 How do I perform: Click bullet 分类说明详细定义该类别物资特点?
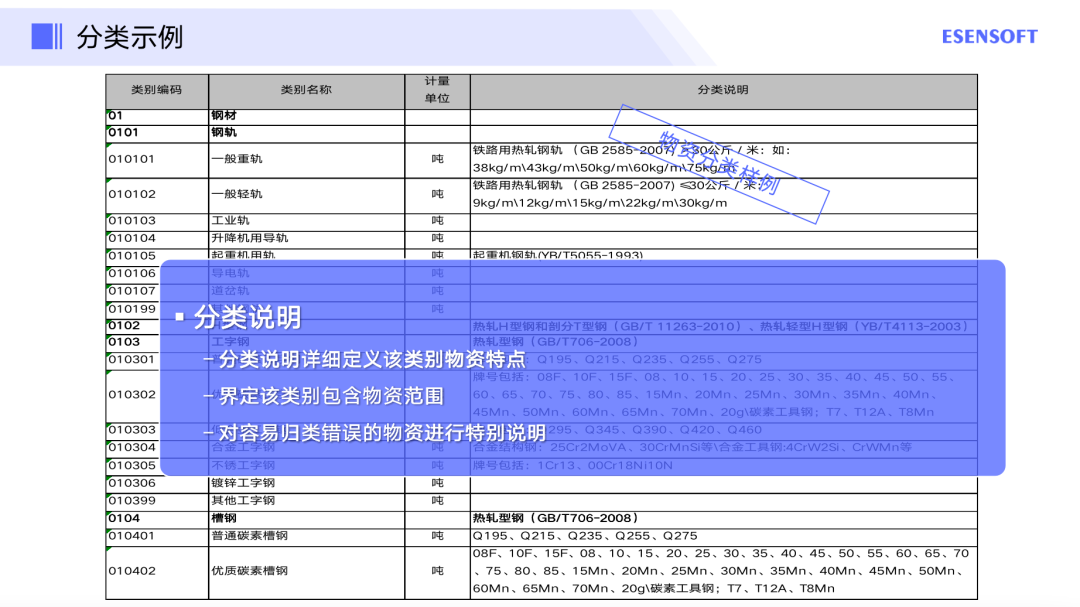click(x=372, y=360)
